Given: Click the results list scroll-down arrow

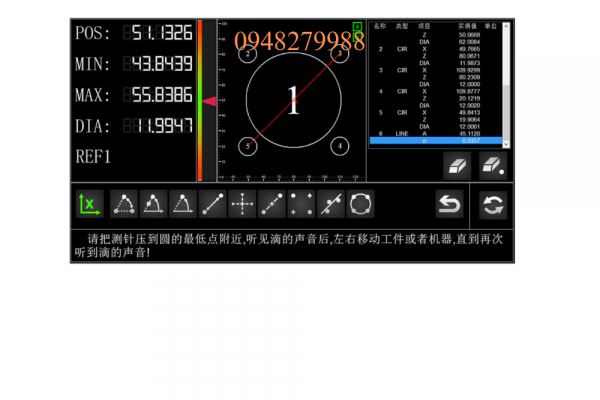Looking at the screenshot, I should [x=506, y=144].
